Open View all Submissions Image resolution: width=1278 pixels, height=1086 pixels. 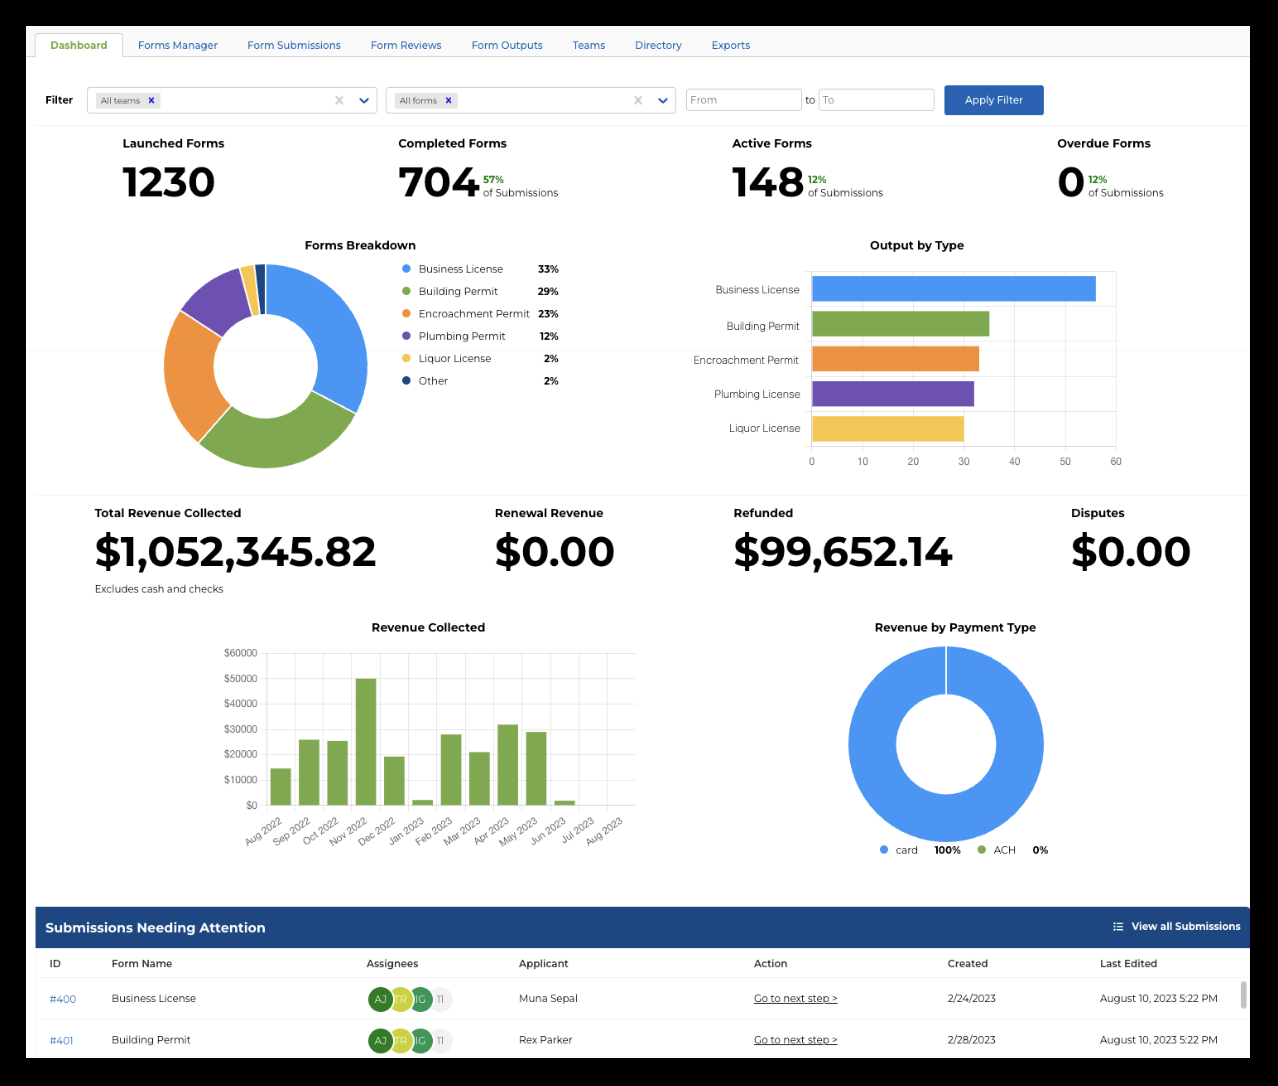(x=1186, y=927)
